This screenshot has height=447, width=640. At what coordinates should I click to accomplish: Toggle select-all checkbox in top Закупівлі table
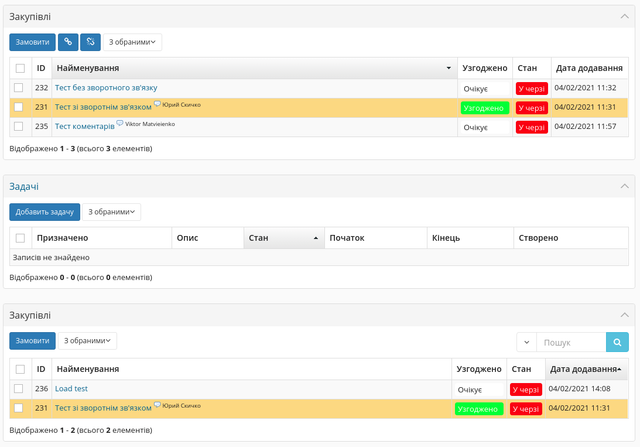tap(20, 68)
